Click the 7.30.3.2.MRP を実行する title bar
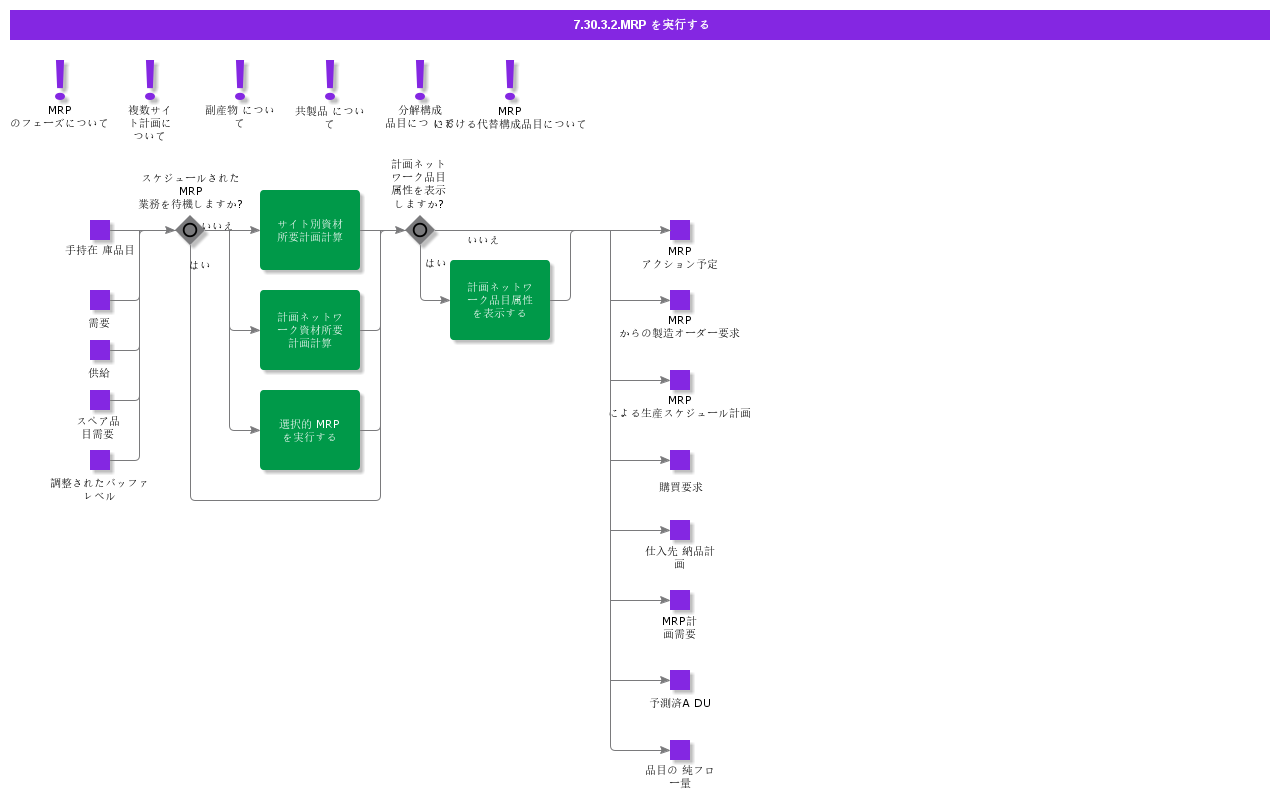Screen dimensions: 1280x800 [x=640, y=25]
